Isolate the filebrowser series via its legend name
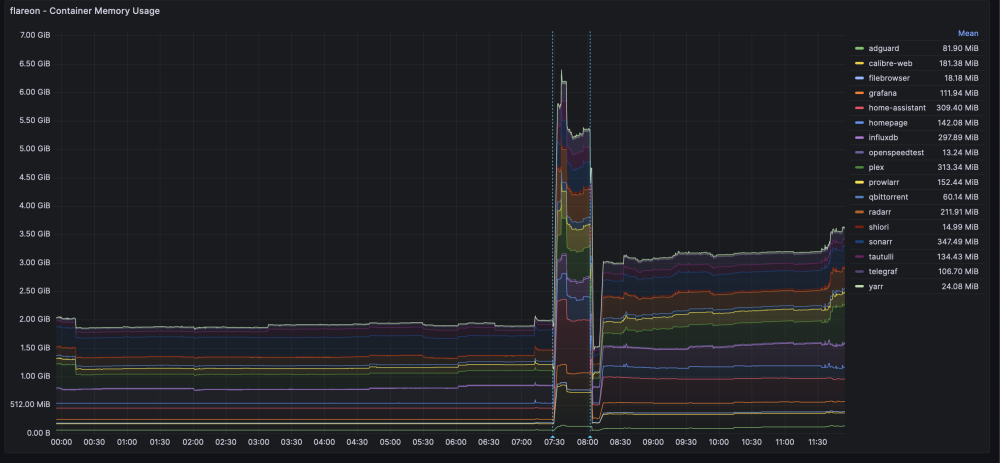The height and width of the screenshot is (463, 1000). [889, 78]
